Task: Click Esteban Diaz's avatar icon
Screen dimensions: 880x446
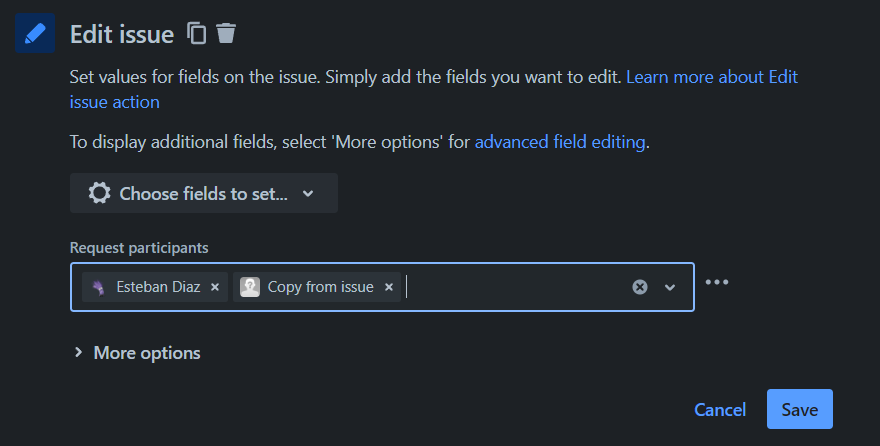Action: [x=99, y=287]
